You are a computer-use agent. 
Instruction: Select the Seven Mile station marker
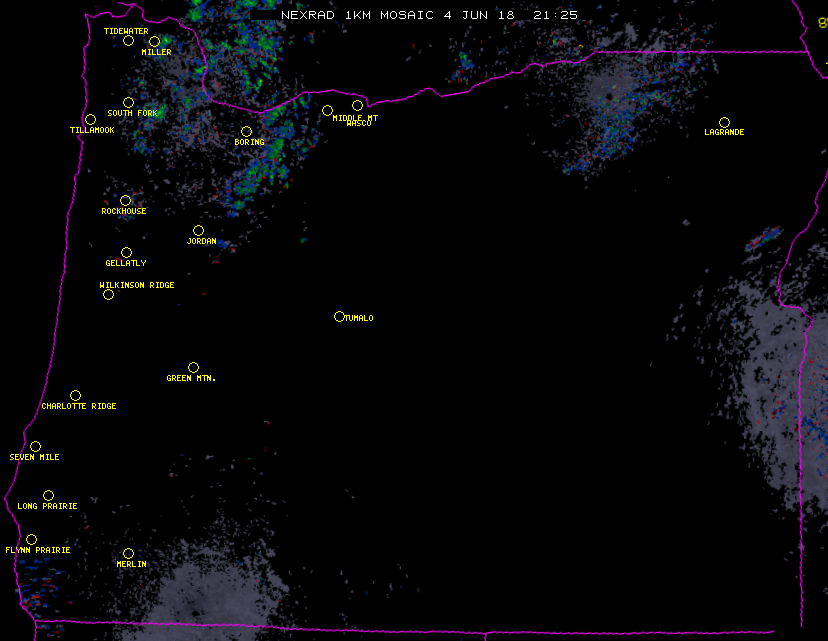point(35,447)
